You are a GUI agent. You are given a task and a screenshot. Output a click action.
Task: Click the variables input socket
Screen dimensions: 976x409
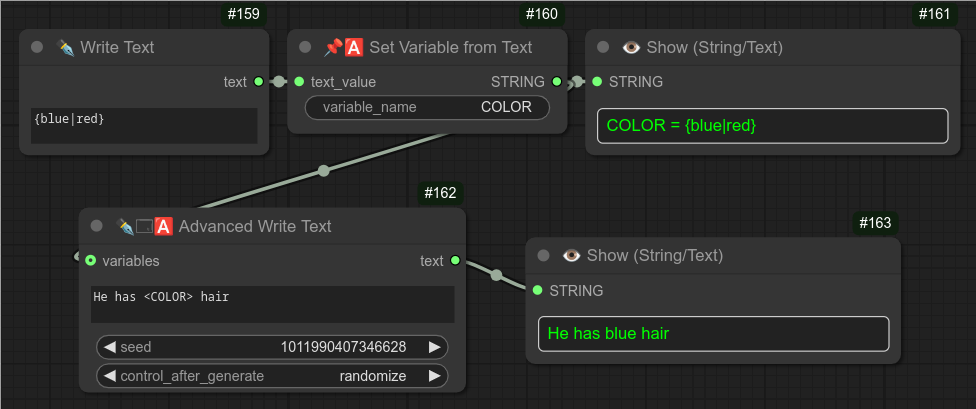[91, 261]
